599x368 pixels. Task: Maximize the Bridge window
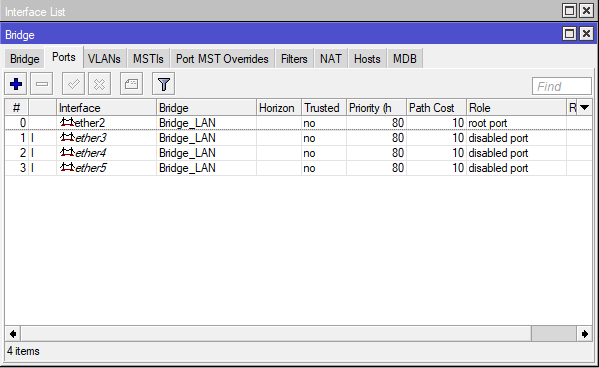click(x=570, y=34)
